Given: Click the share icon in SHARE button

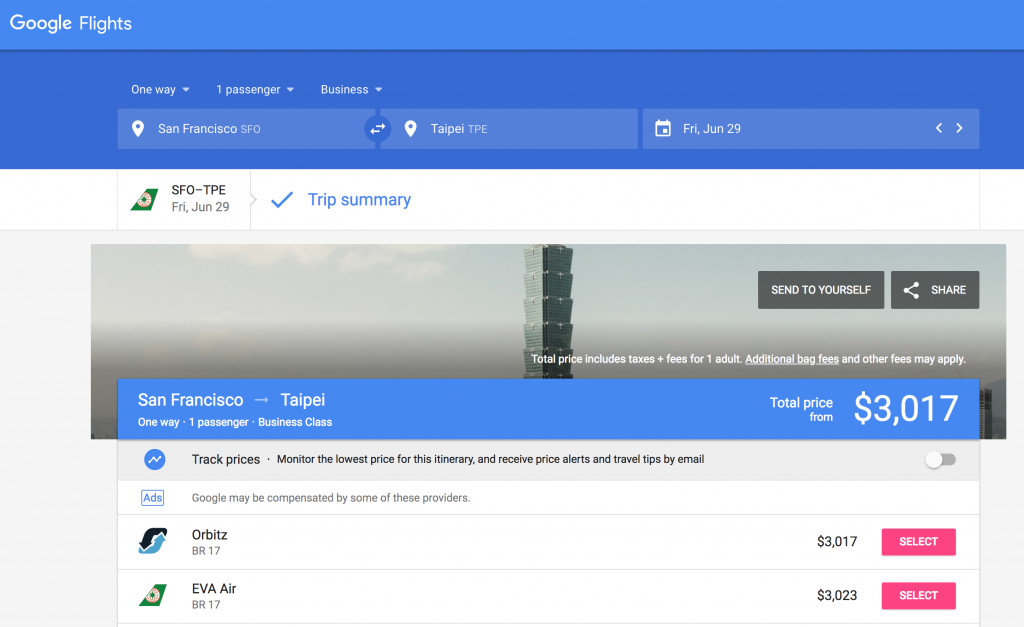Looking at the screenshot, I should pos(911,290).
